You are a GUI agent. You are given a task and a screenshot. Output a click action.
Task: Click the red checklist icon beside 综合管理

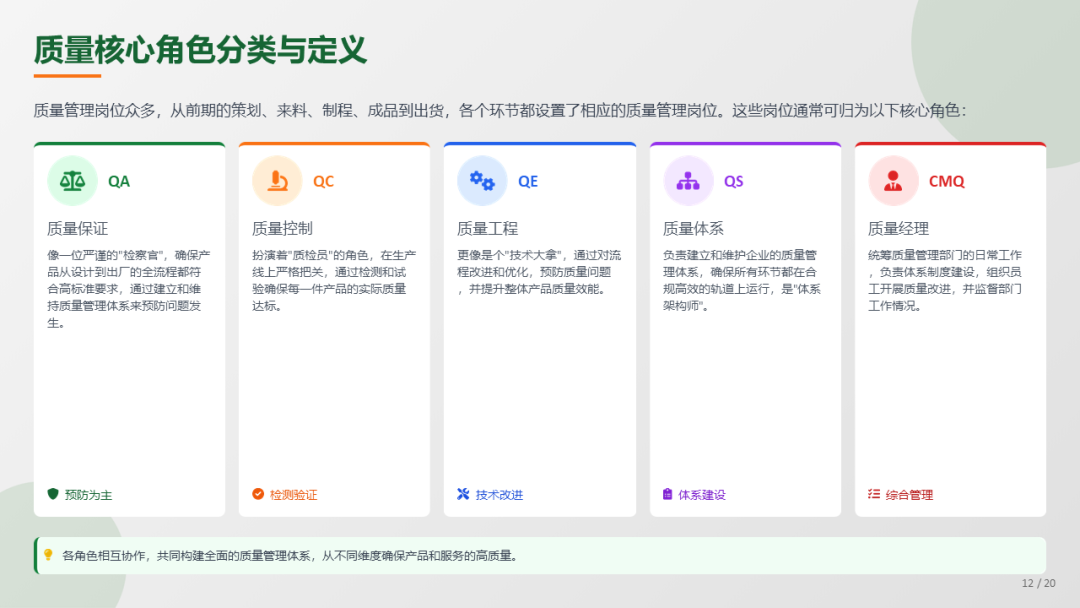point(874,494)
